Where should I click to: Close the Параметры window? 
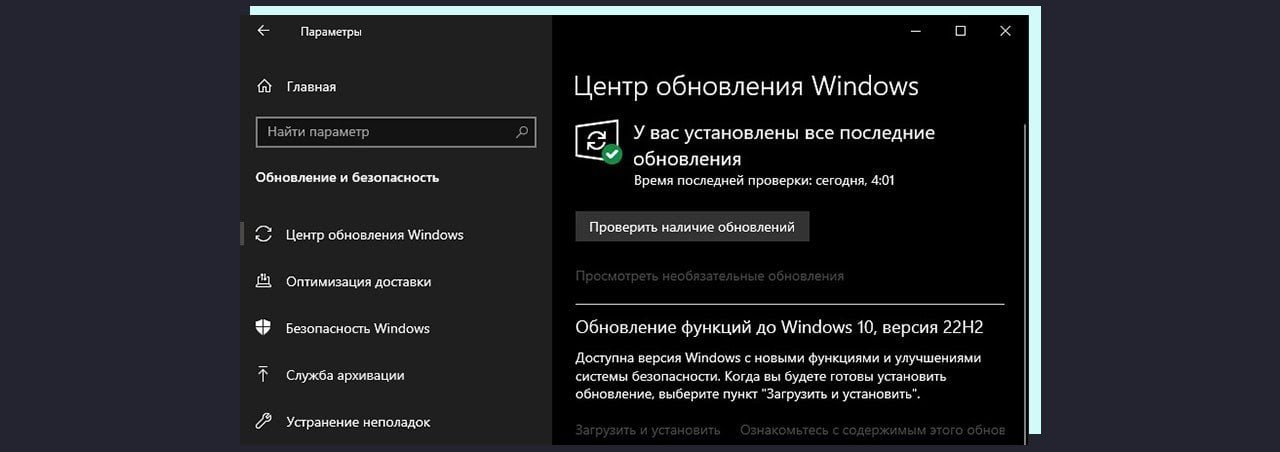(x=1006, y=31)
